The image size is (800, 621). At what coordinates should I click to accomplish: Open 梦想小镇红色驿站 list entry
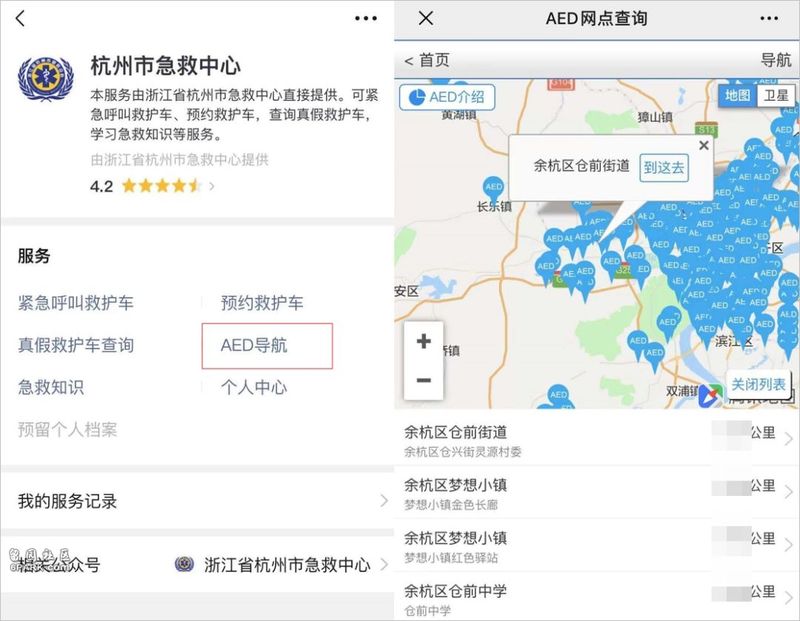(x=597, y=546)
